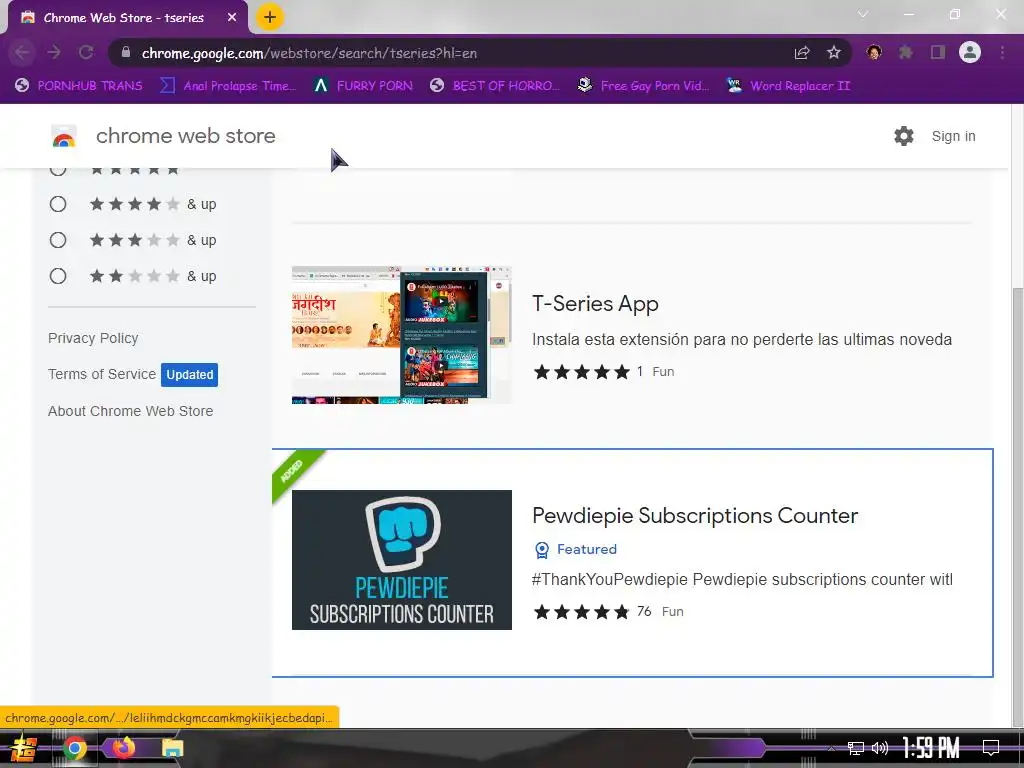
Task: Click the Windows Start button in taskbar
Action: pos(24,748)
